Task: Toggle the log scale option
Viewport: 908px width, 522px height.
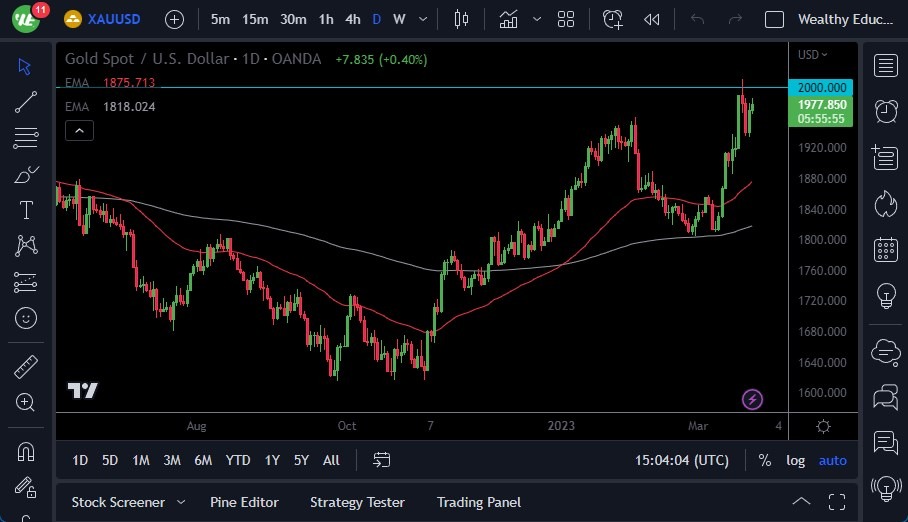Action: pos(795,460)
